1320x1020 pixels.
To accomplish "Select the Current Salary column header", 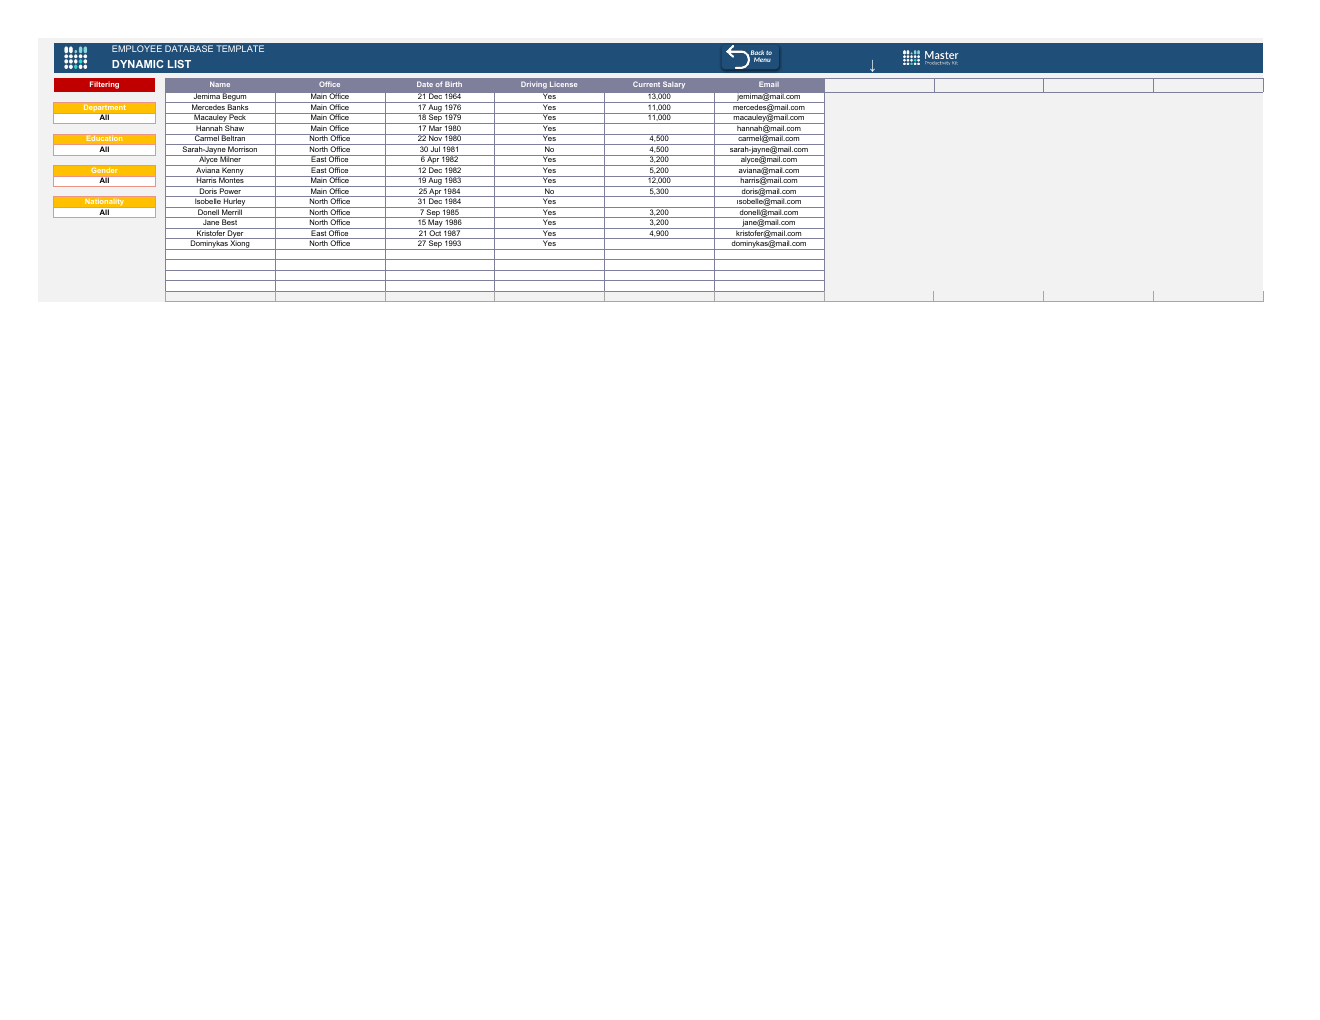I will (x=659, y=85).
